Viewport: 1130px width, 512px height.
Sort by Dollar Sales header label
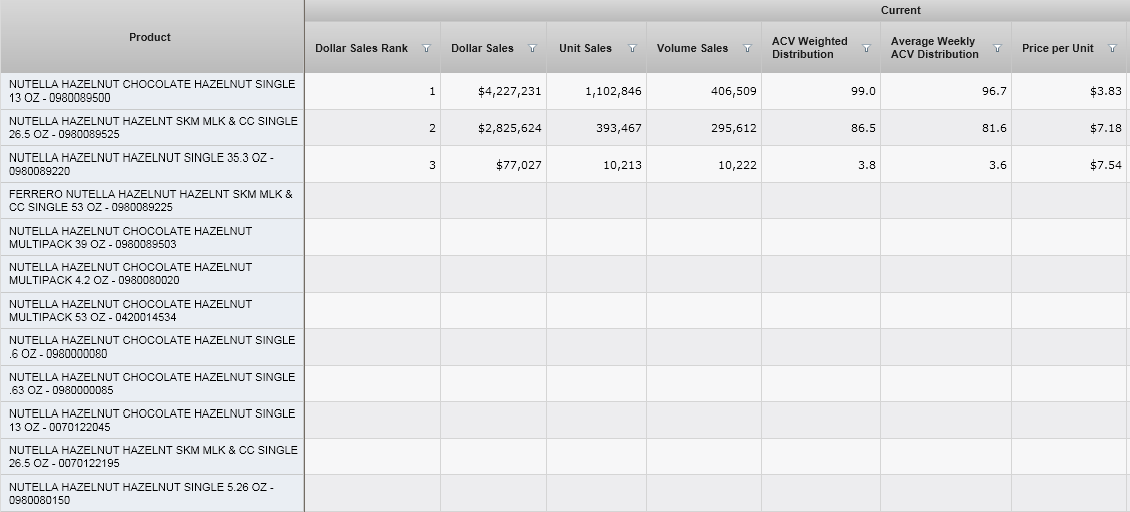pos(482,48)
